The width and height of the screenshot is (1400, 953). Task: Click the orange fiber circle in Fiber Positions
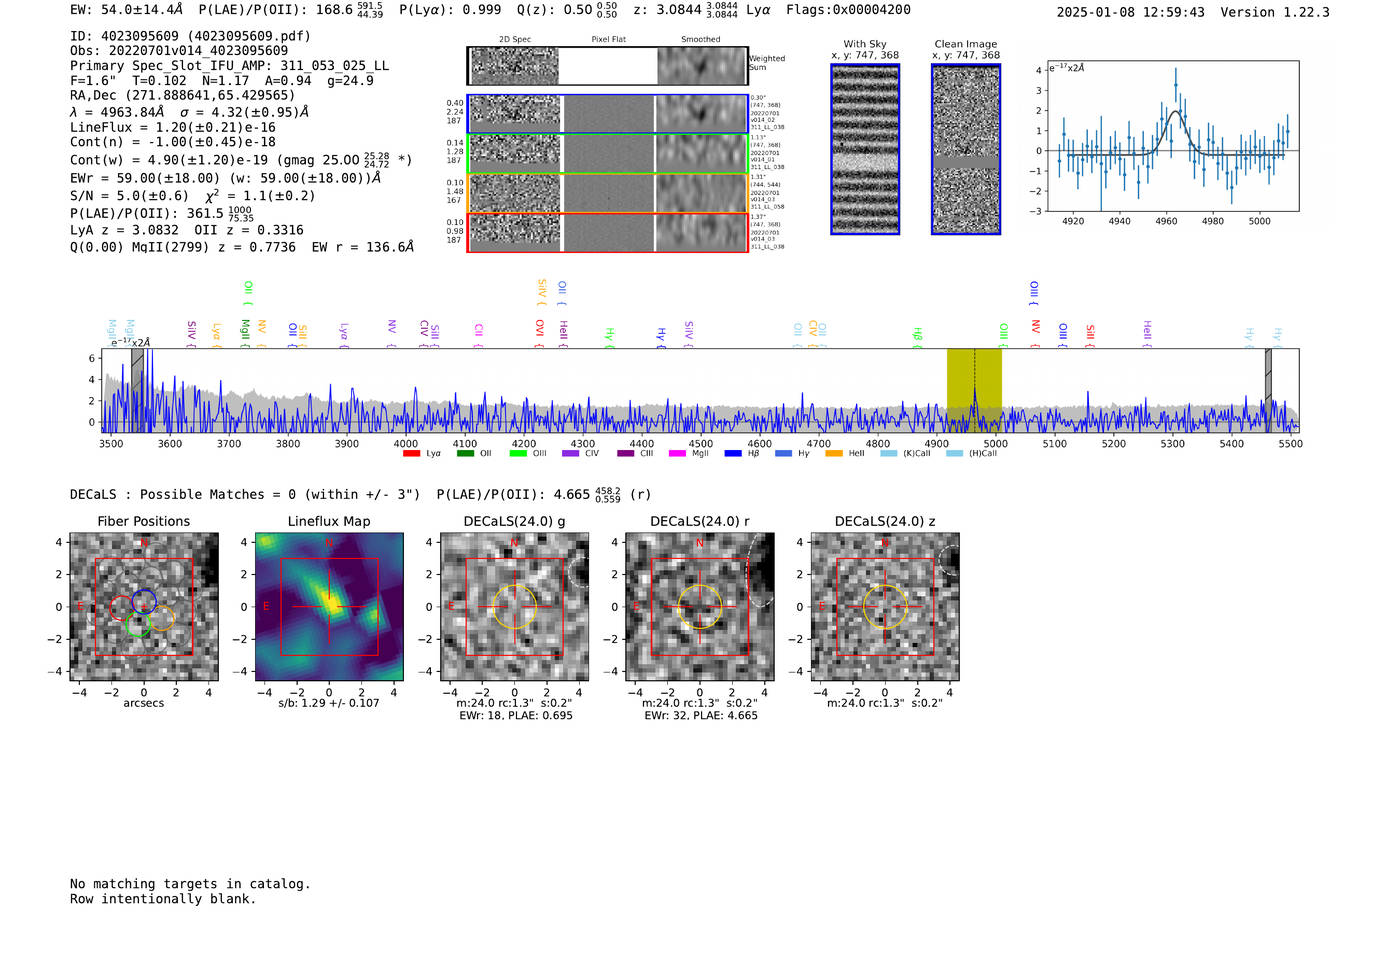pyautogui.click(x=162, y=618)
